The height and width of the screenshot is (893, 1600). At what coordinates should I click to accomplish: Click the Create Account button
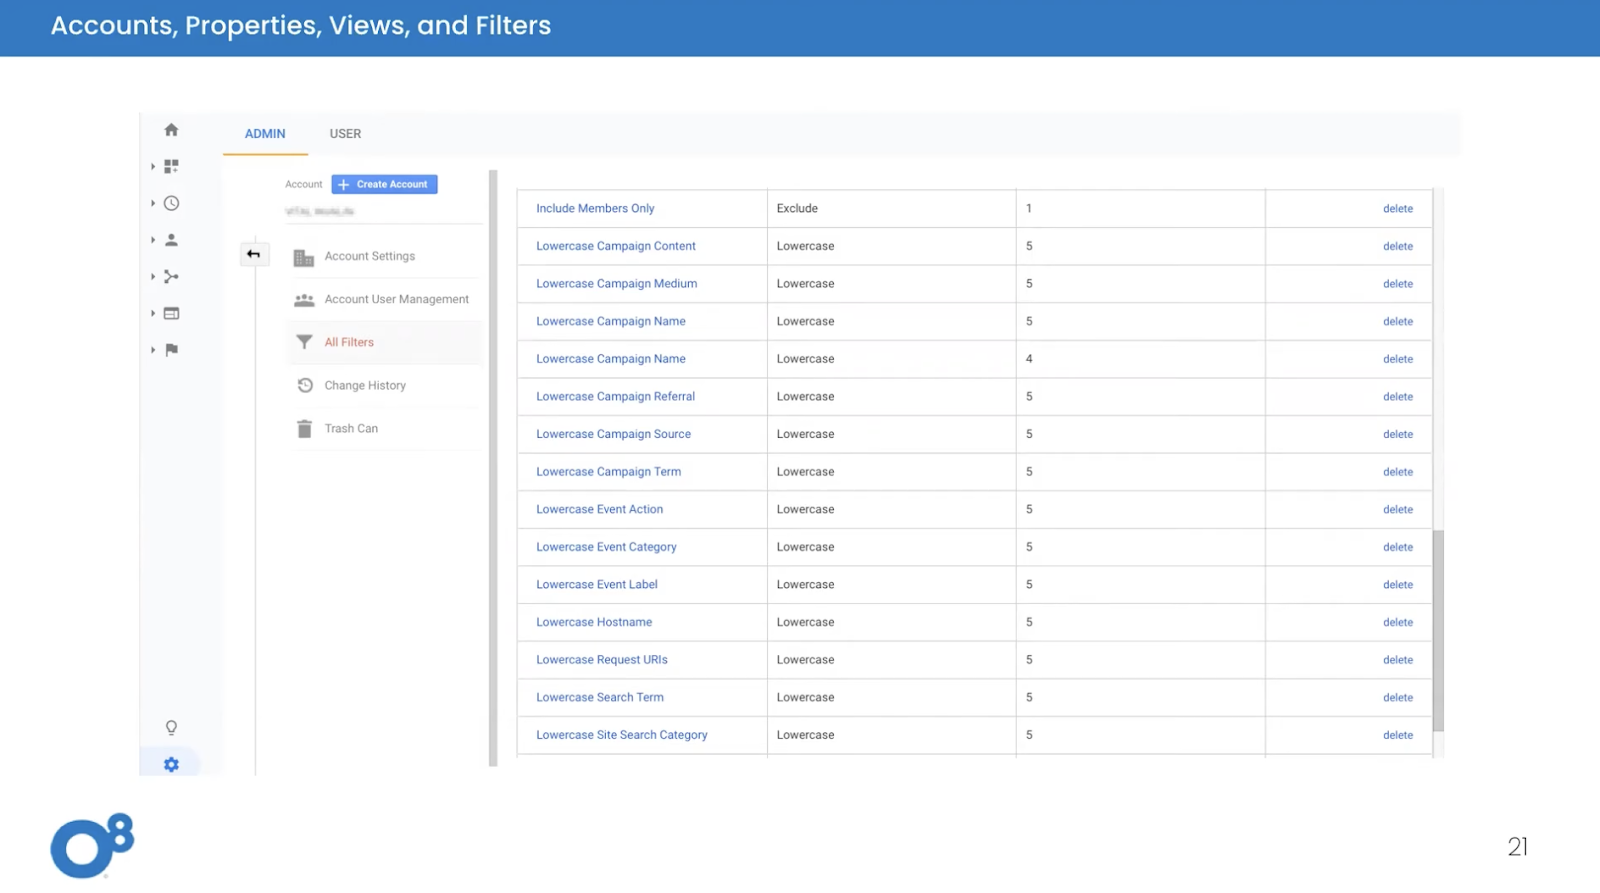[x=384, y=184]
